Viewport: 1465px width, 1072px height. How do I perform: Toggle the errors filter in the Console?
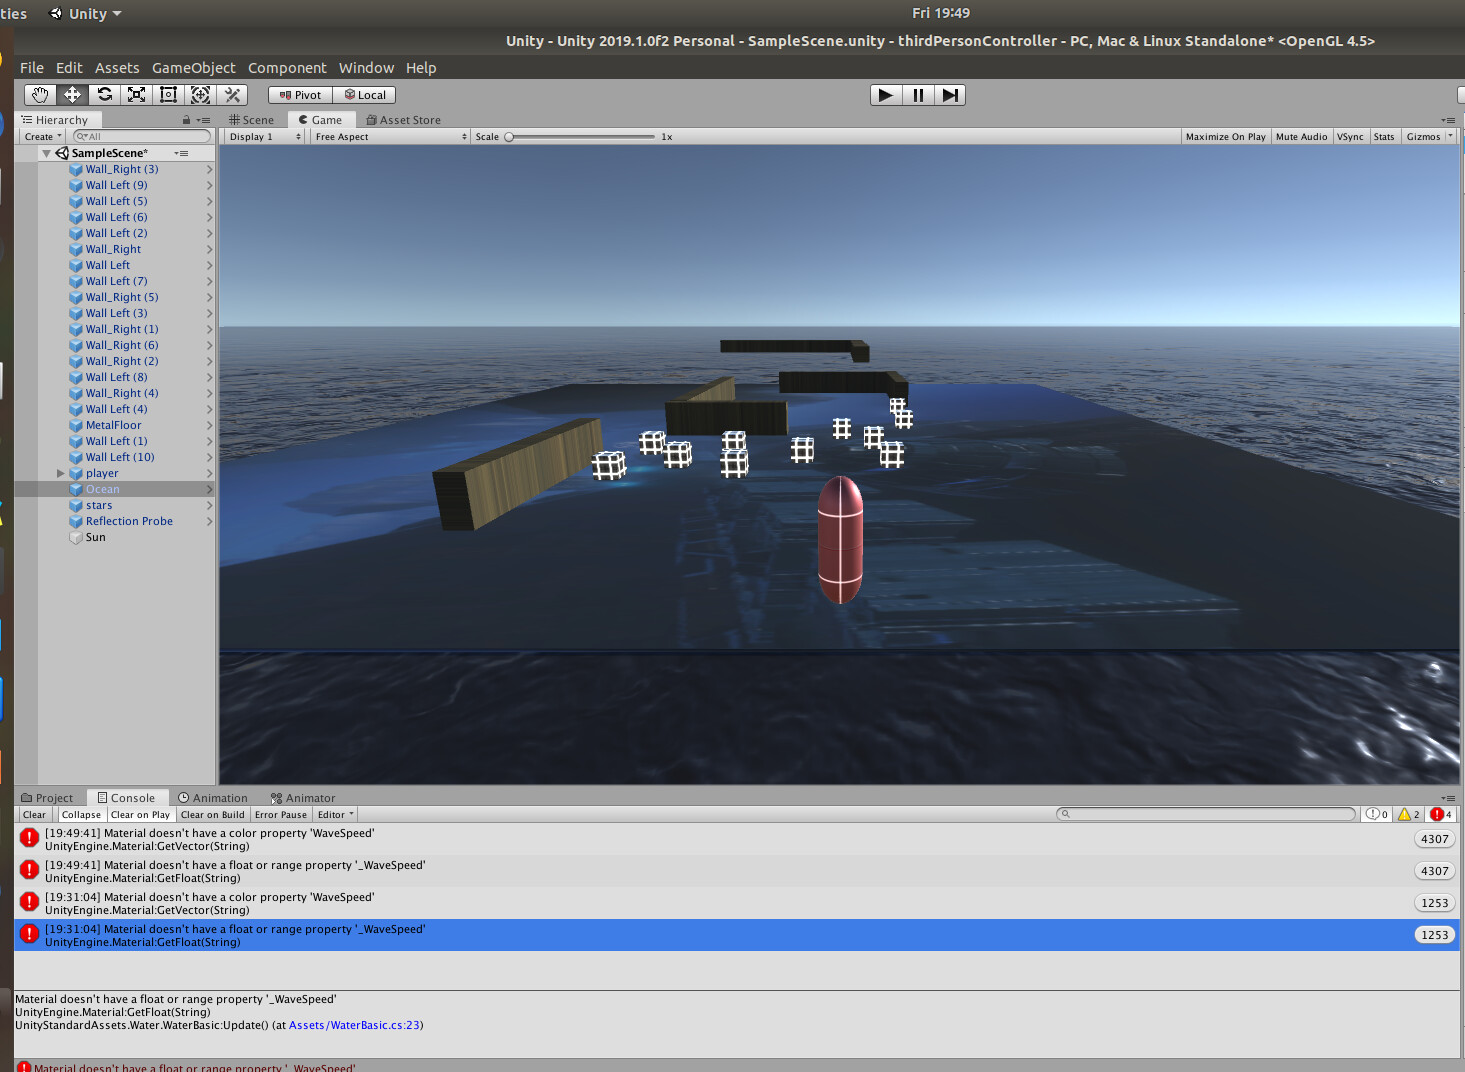point(1438,814)
